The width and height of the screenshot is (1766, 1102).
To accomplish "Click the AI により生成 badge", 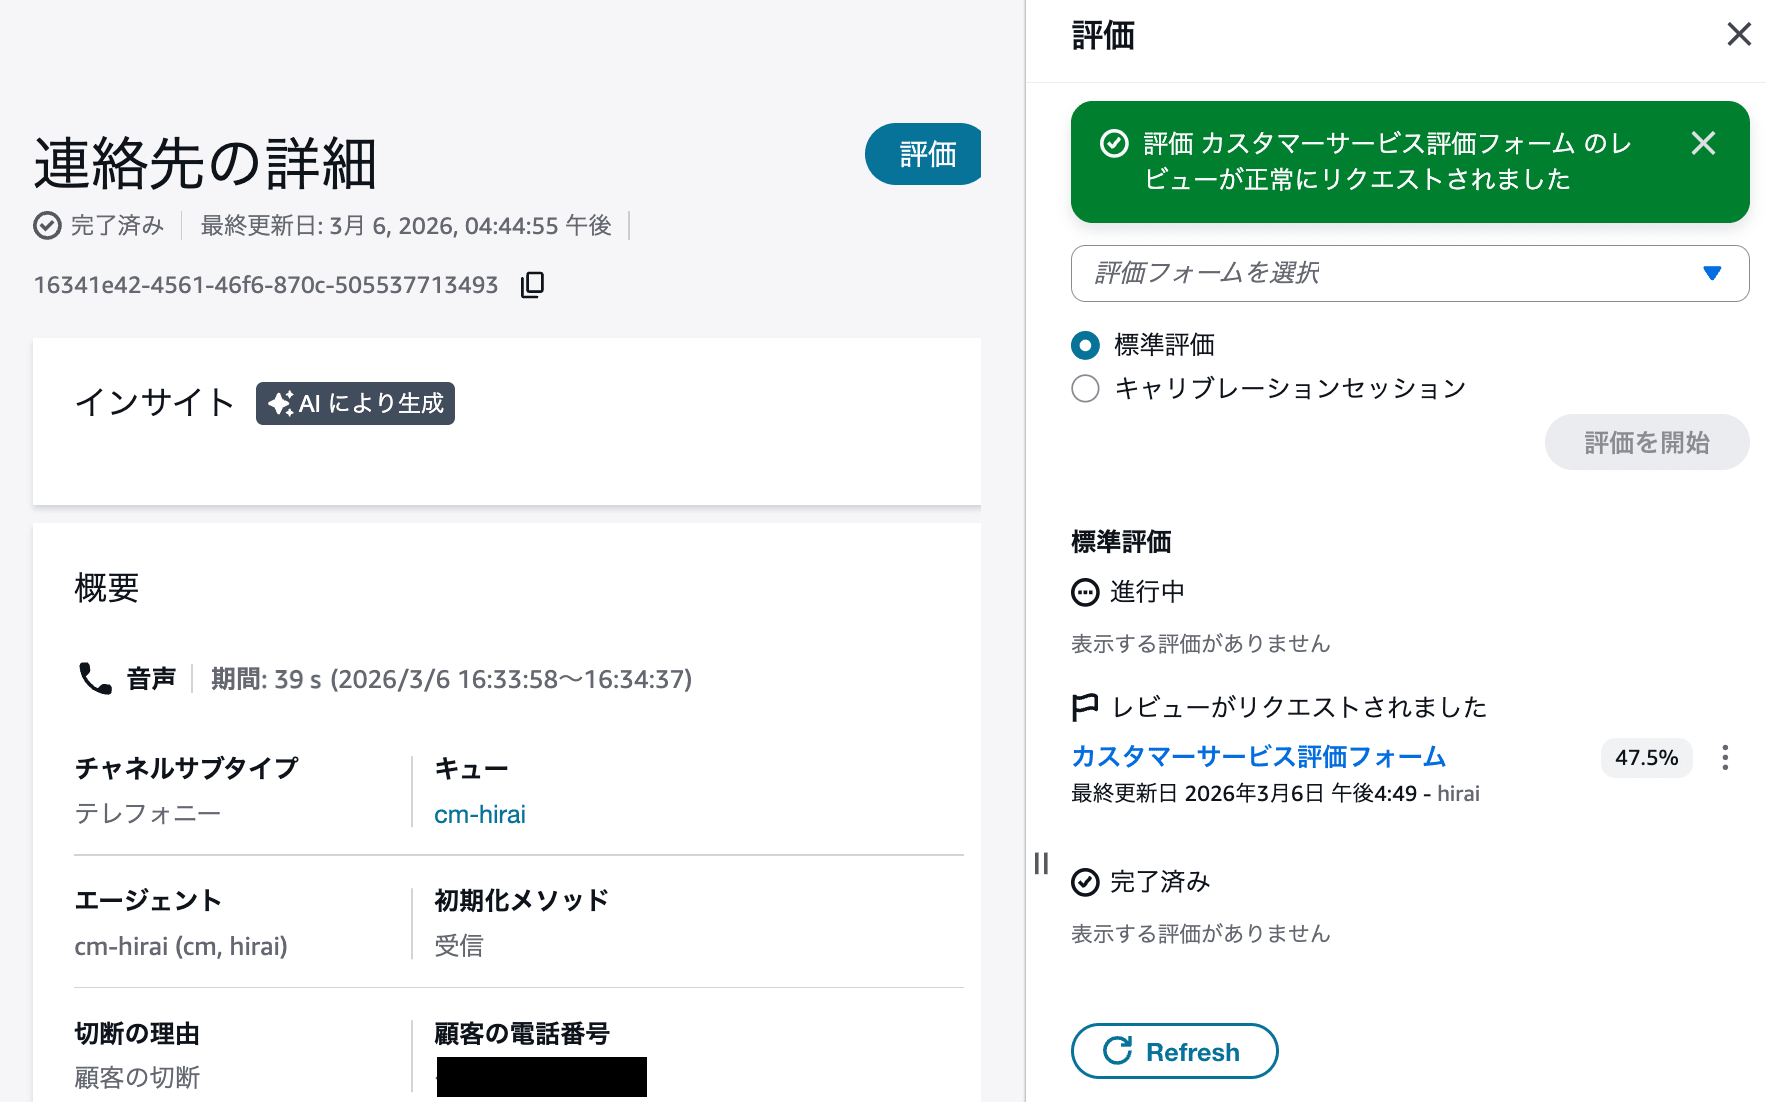I will pyautogui.click(x=355, y=404).
